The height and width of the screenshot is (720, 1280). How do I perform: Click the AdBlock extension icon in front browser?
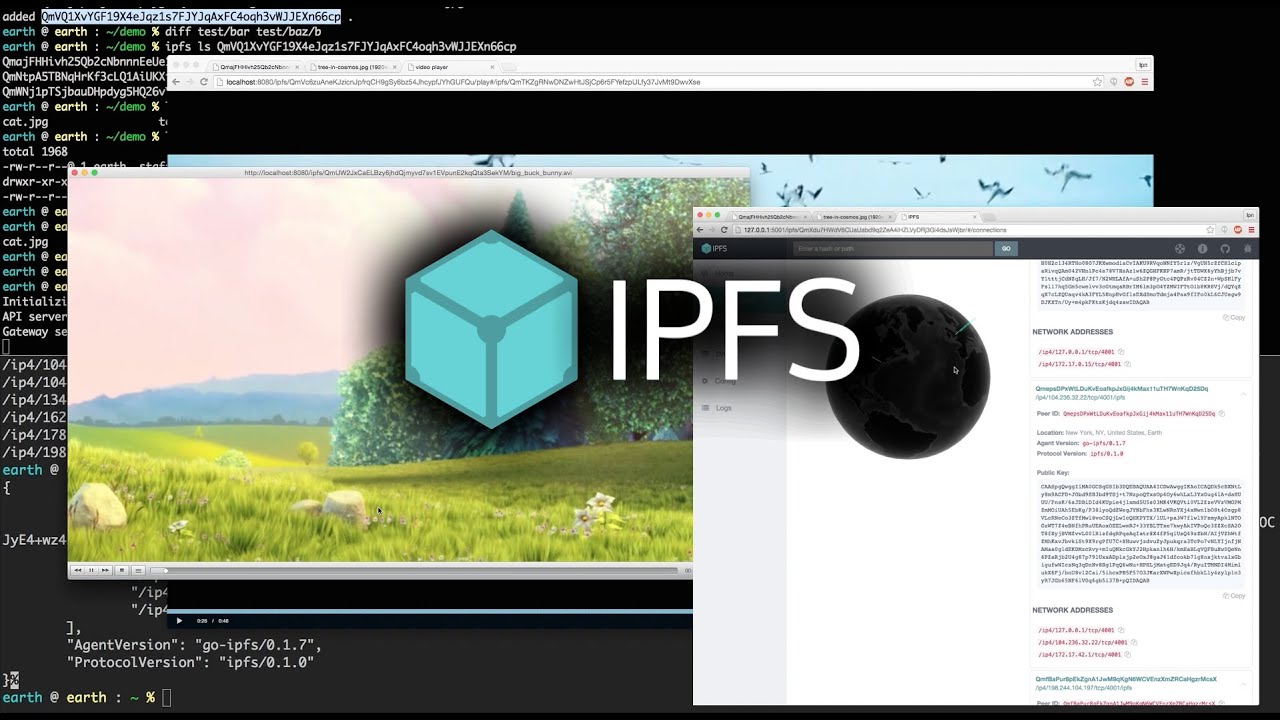(1236, 230)
